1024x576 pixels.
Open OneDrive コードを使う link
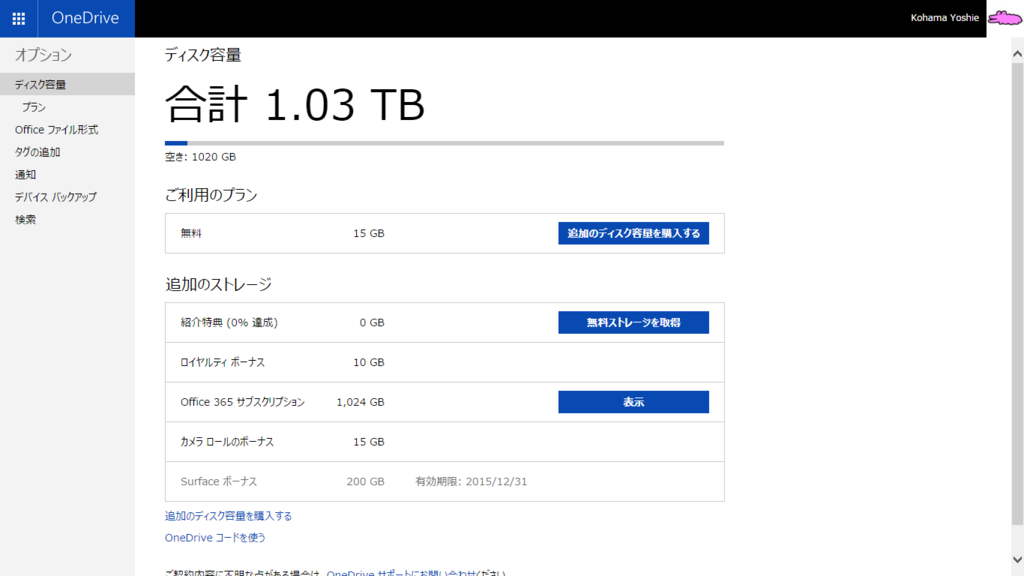click(x=215, y=537)
